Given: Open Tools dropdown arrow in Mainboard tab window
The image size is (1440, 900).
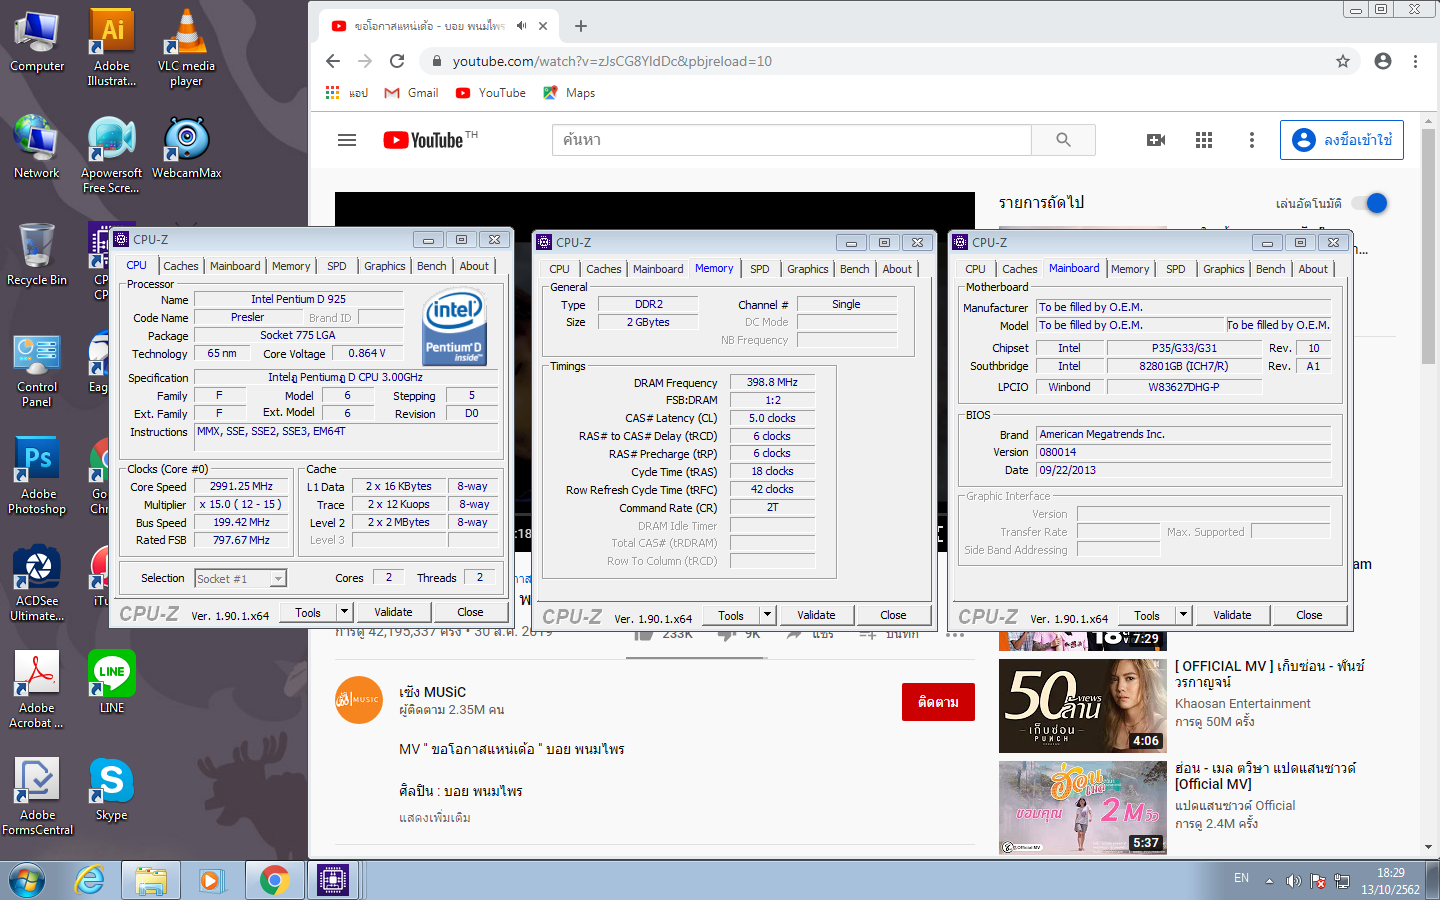Looking at the screenshot, I should coord(1183,615).
